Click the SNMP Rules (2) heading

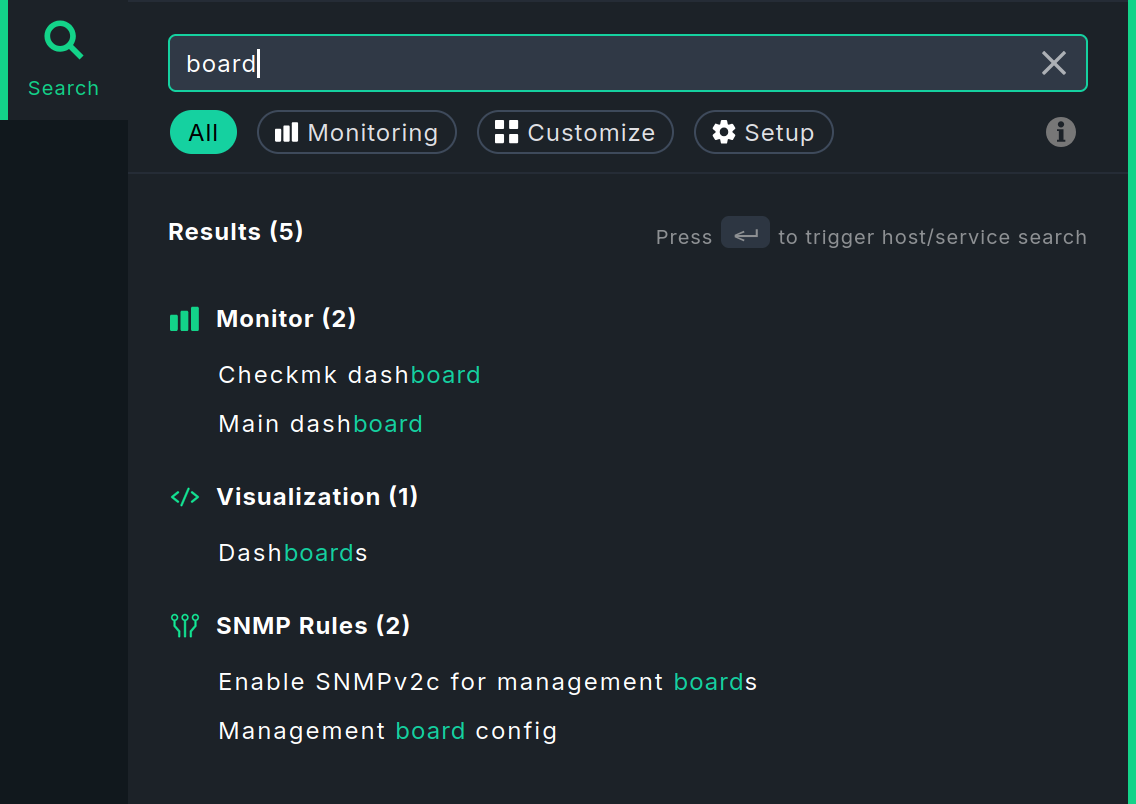click(x=313, y=626)
